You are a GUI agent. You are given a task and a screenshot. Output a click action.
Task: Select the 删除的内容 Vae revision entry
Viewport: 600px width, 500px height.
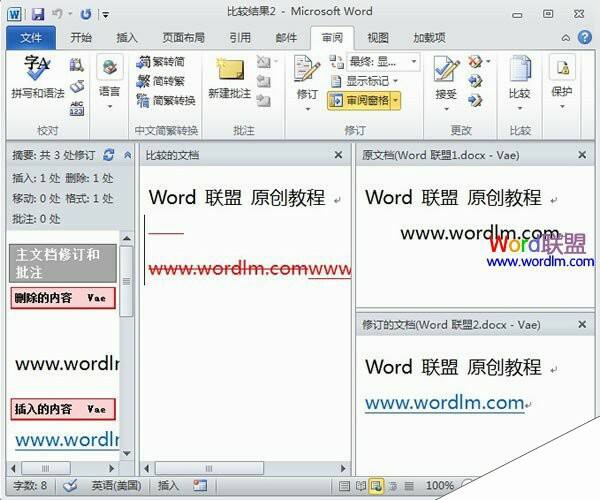click(63, 298)
